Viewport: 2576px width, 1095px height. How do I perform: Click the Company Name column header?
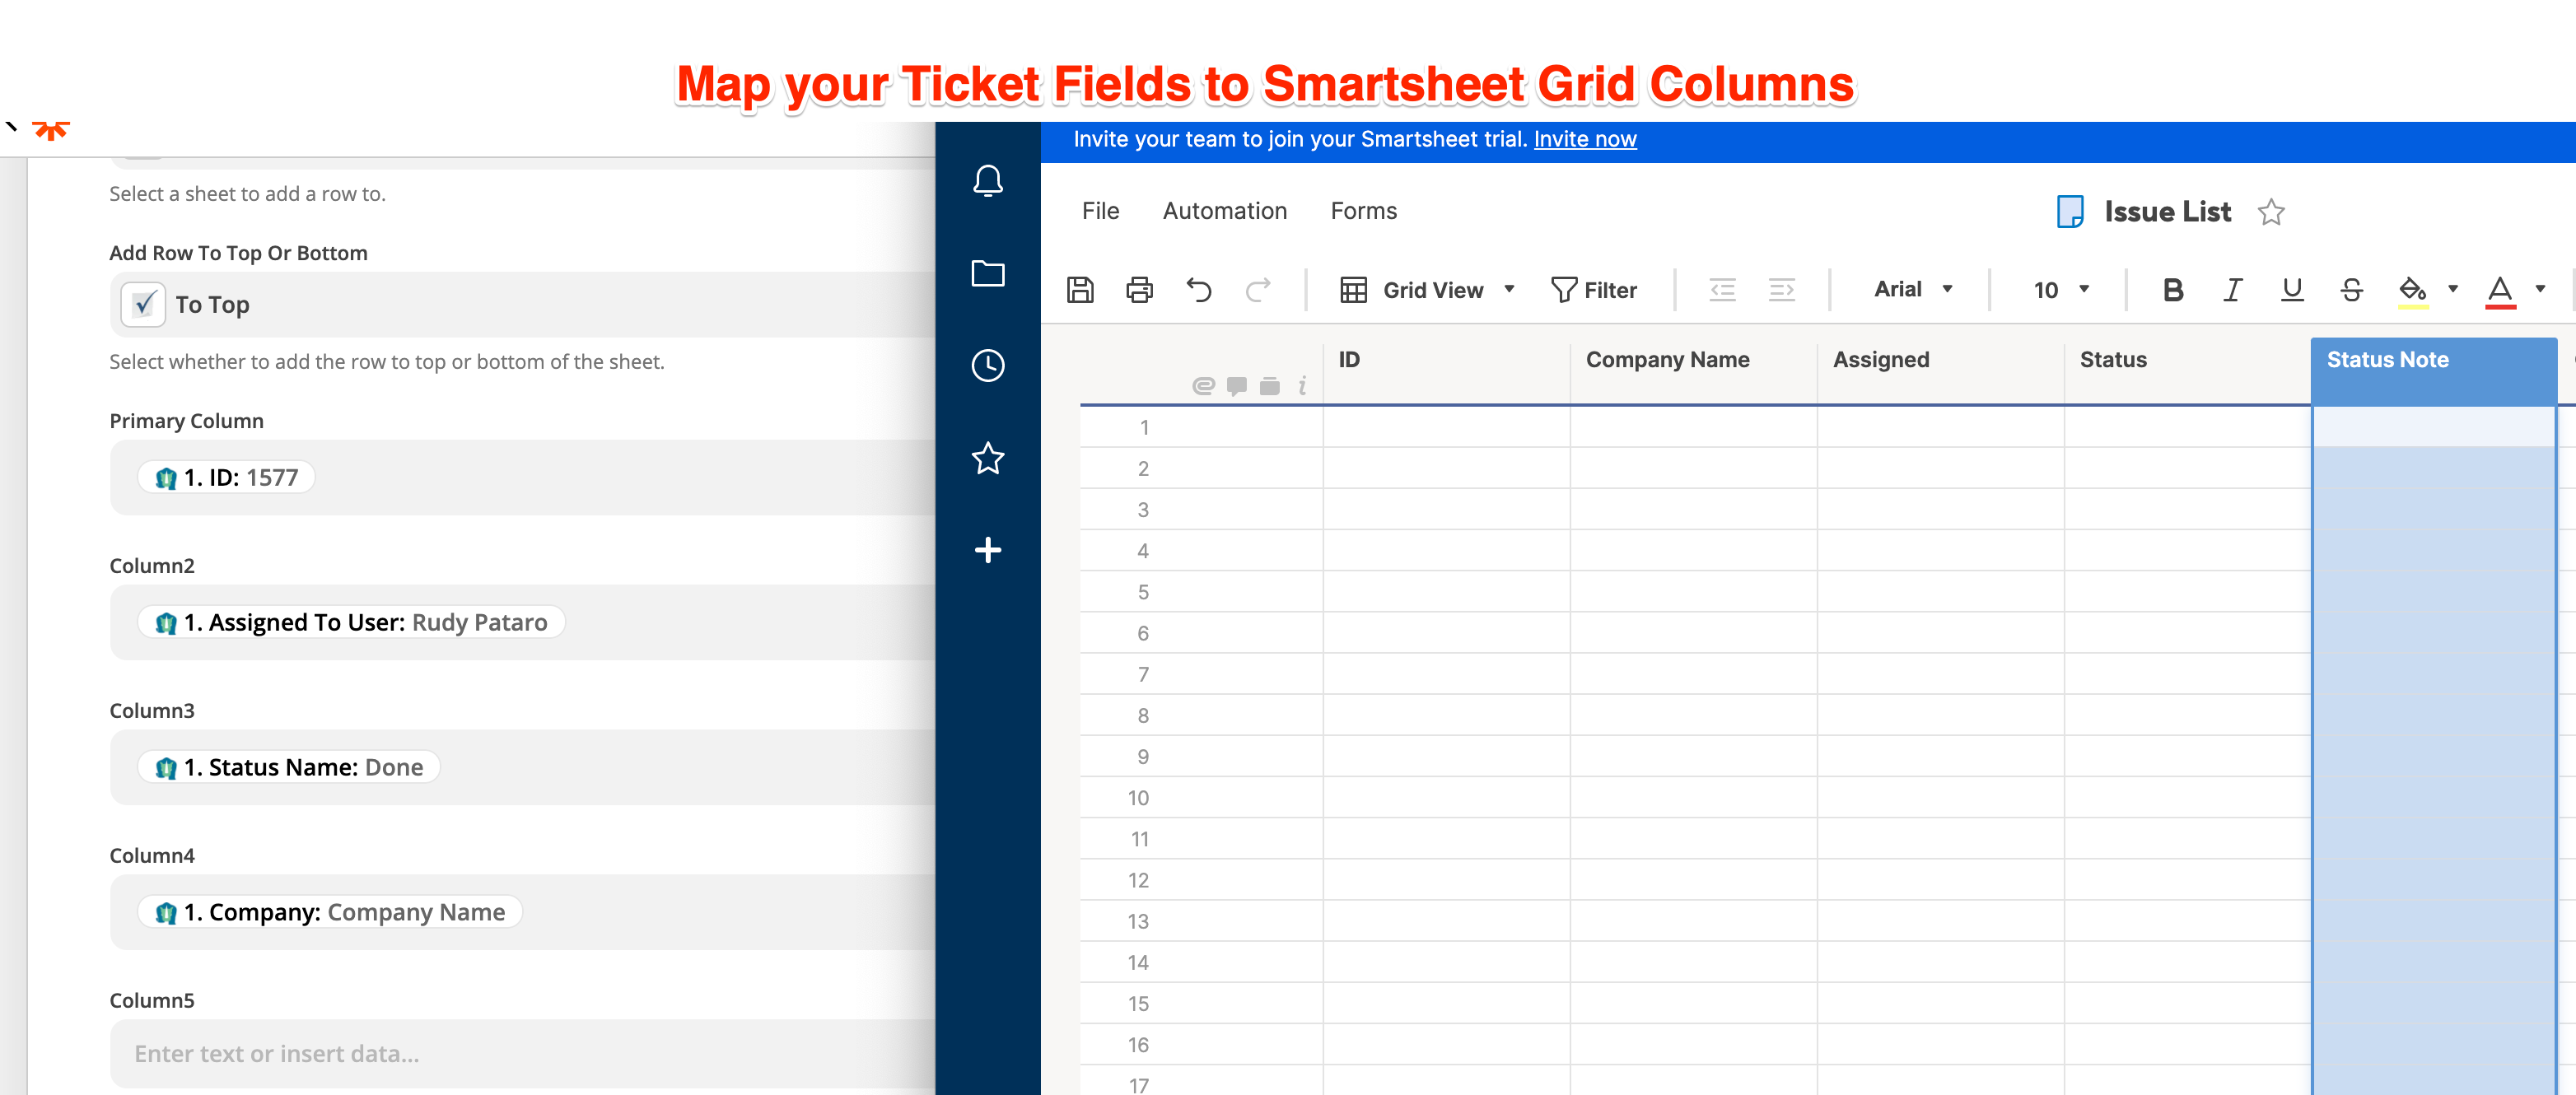[x=1693, y=371]
